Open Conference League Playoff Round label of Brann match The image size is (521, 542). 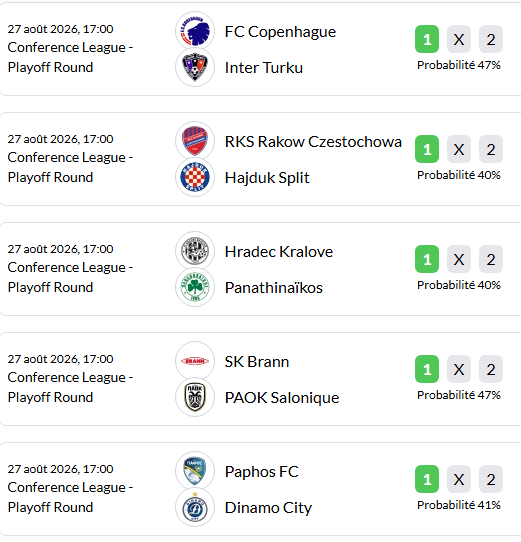70,387
